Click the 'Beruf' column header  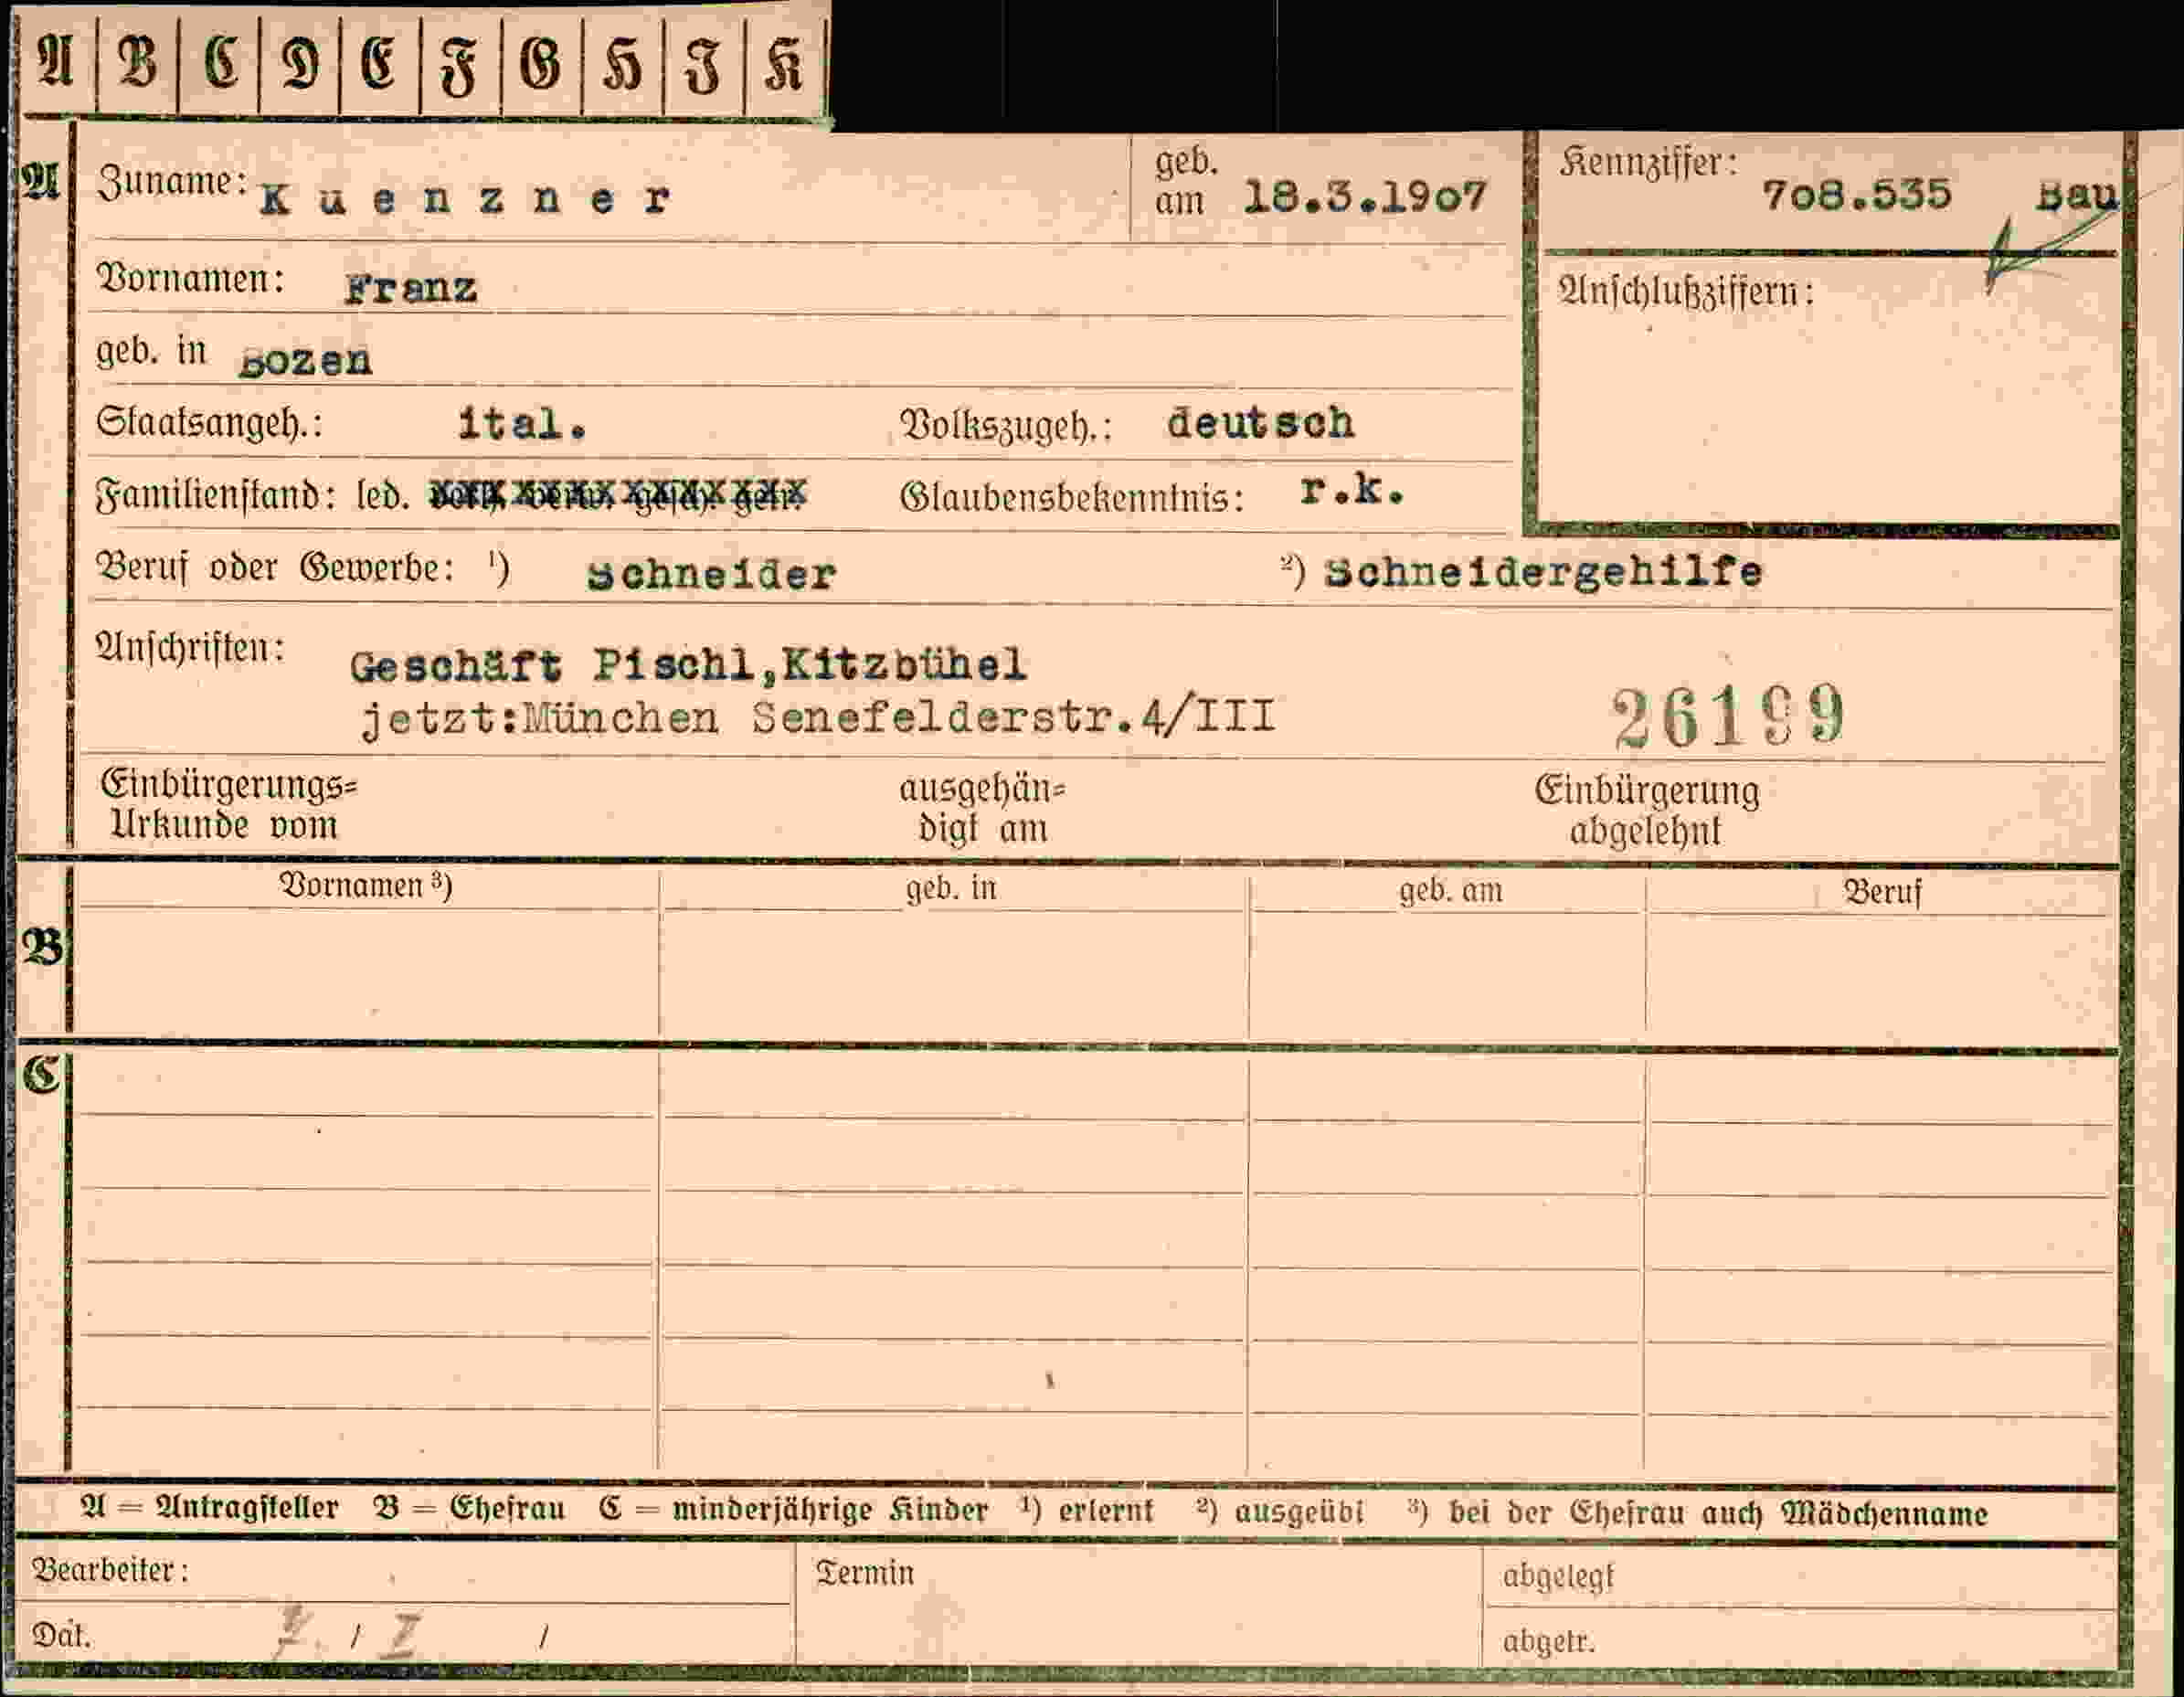pos(1882,892)
